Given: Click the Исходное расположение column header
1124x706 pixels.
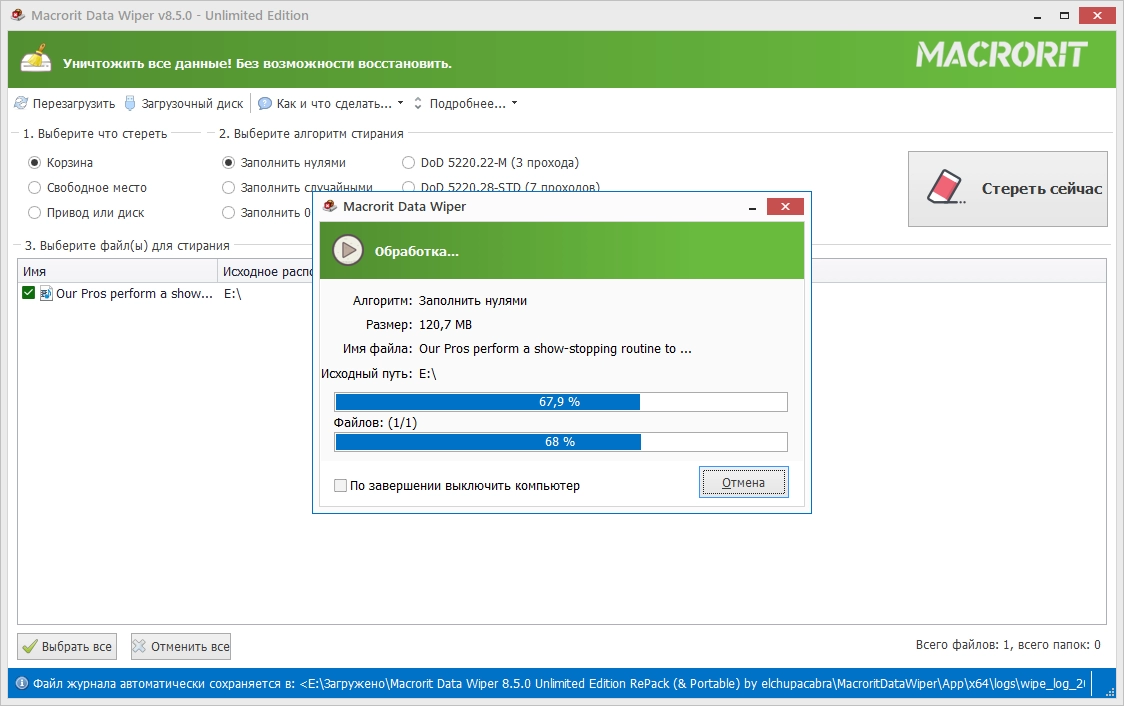Looking at the screenshot, I should click(x=266, y=271).
